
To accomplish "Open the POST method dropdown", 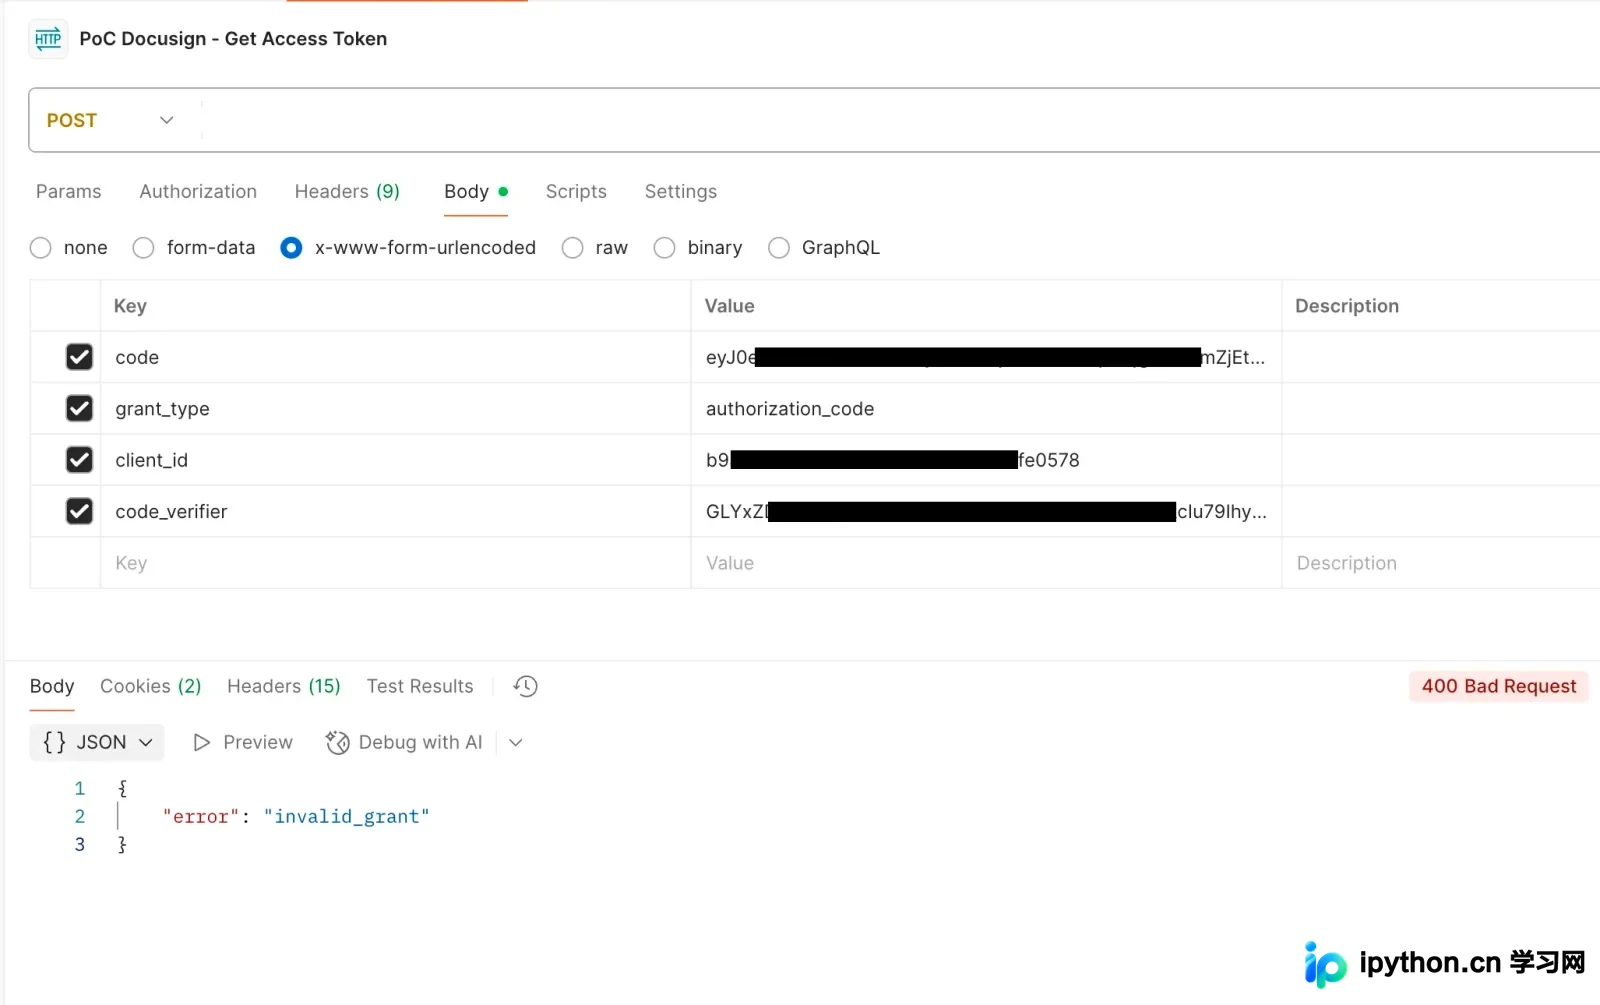I will pos(111,120).
